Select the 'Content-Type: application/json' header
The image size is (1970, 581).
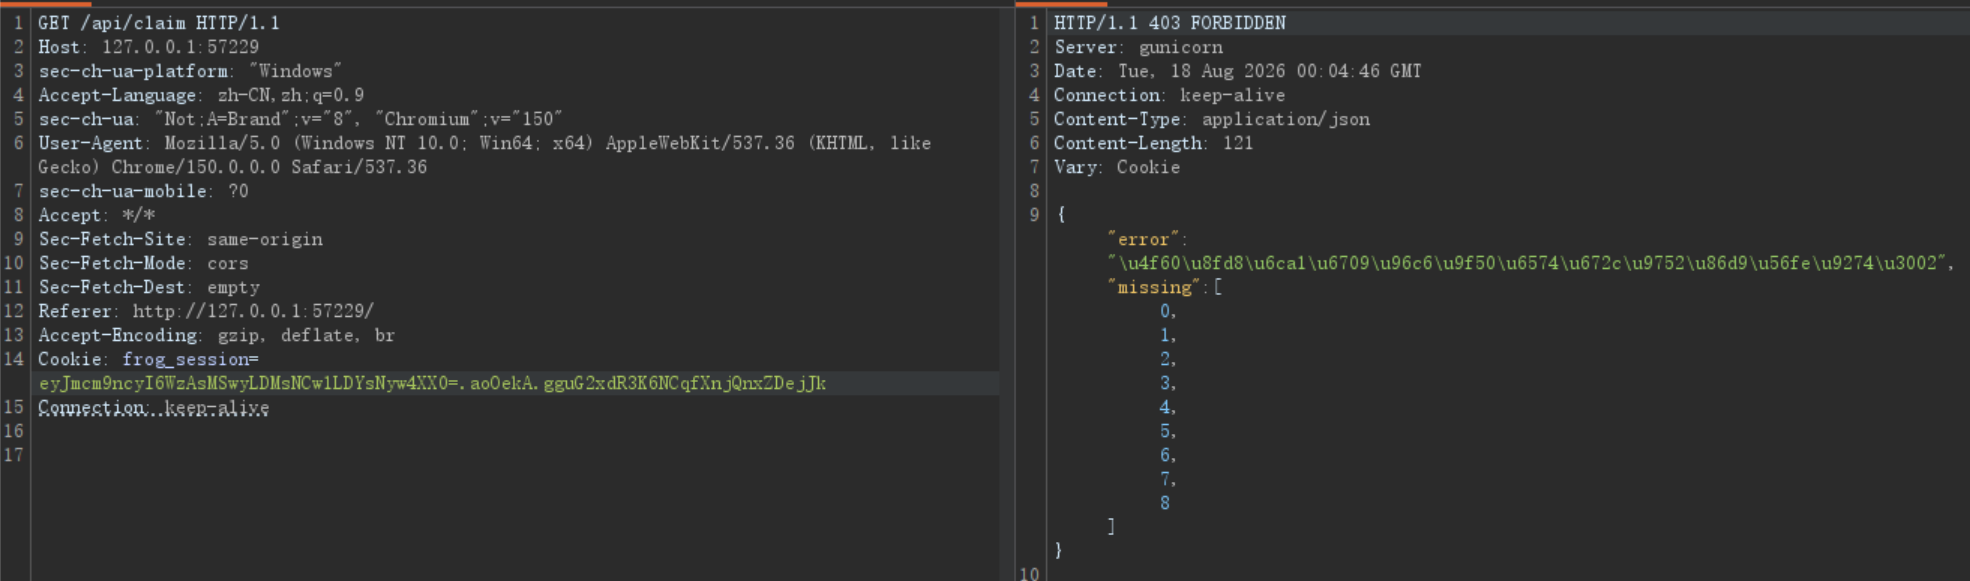[x=1212, y=119]
